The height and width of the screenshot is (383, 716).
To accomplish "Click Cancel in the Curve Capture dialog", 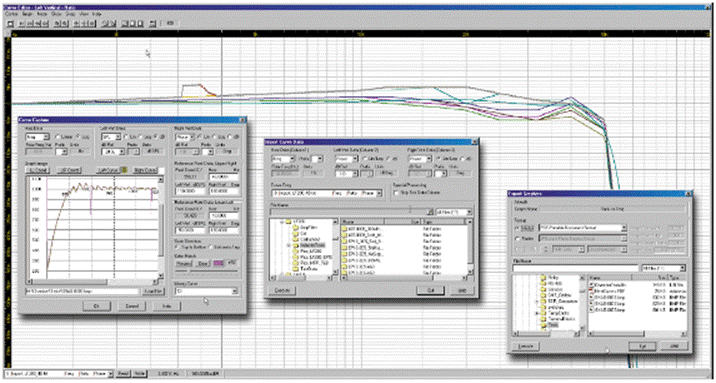I will (x=132, y=306).
